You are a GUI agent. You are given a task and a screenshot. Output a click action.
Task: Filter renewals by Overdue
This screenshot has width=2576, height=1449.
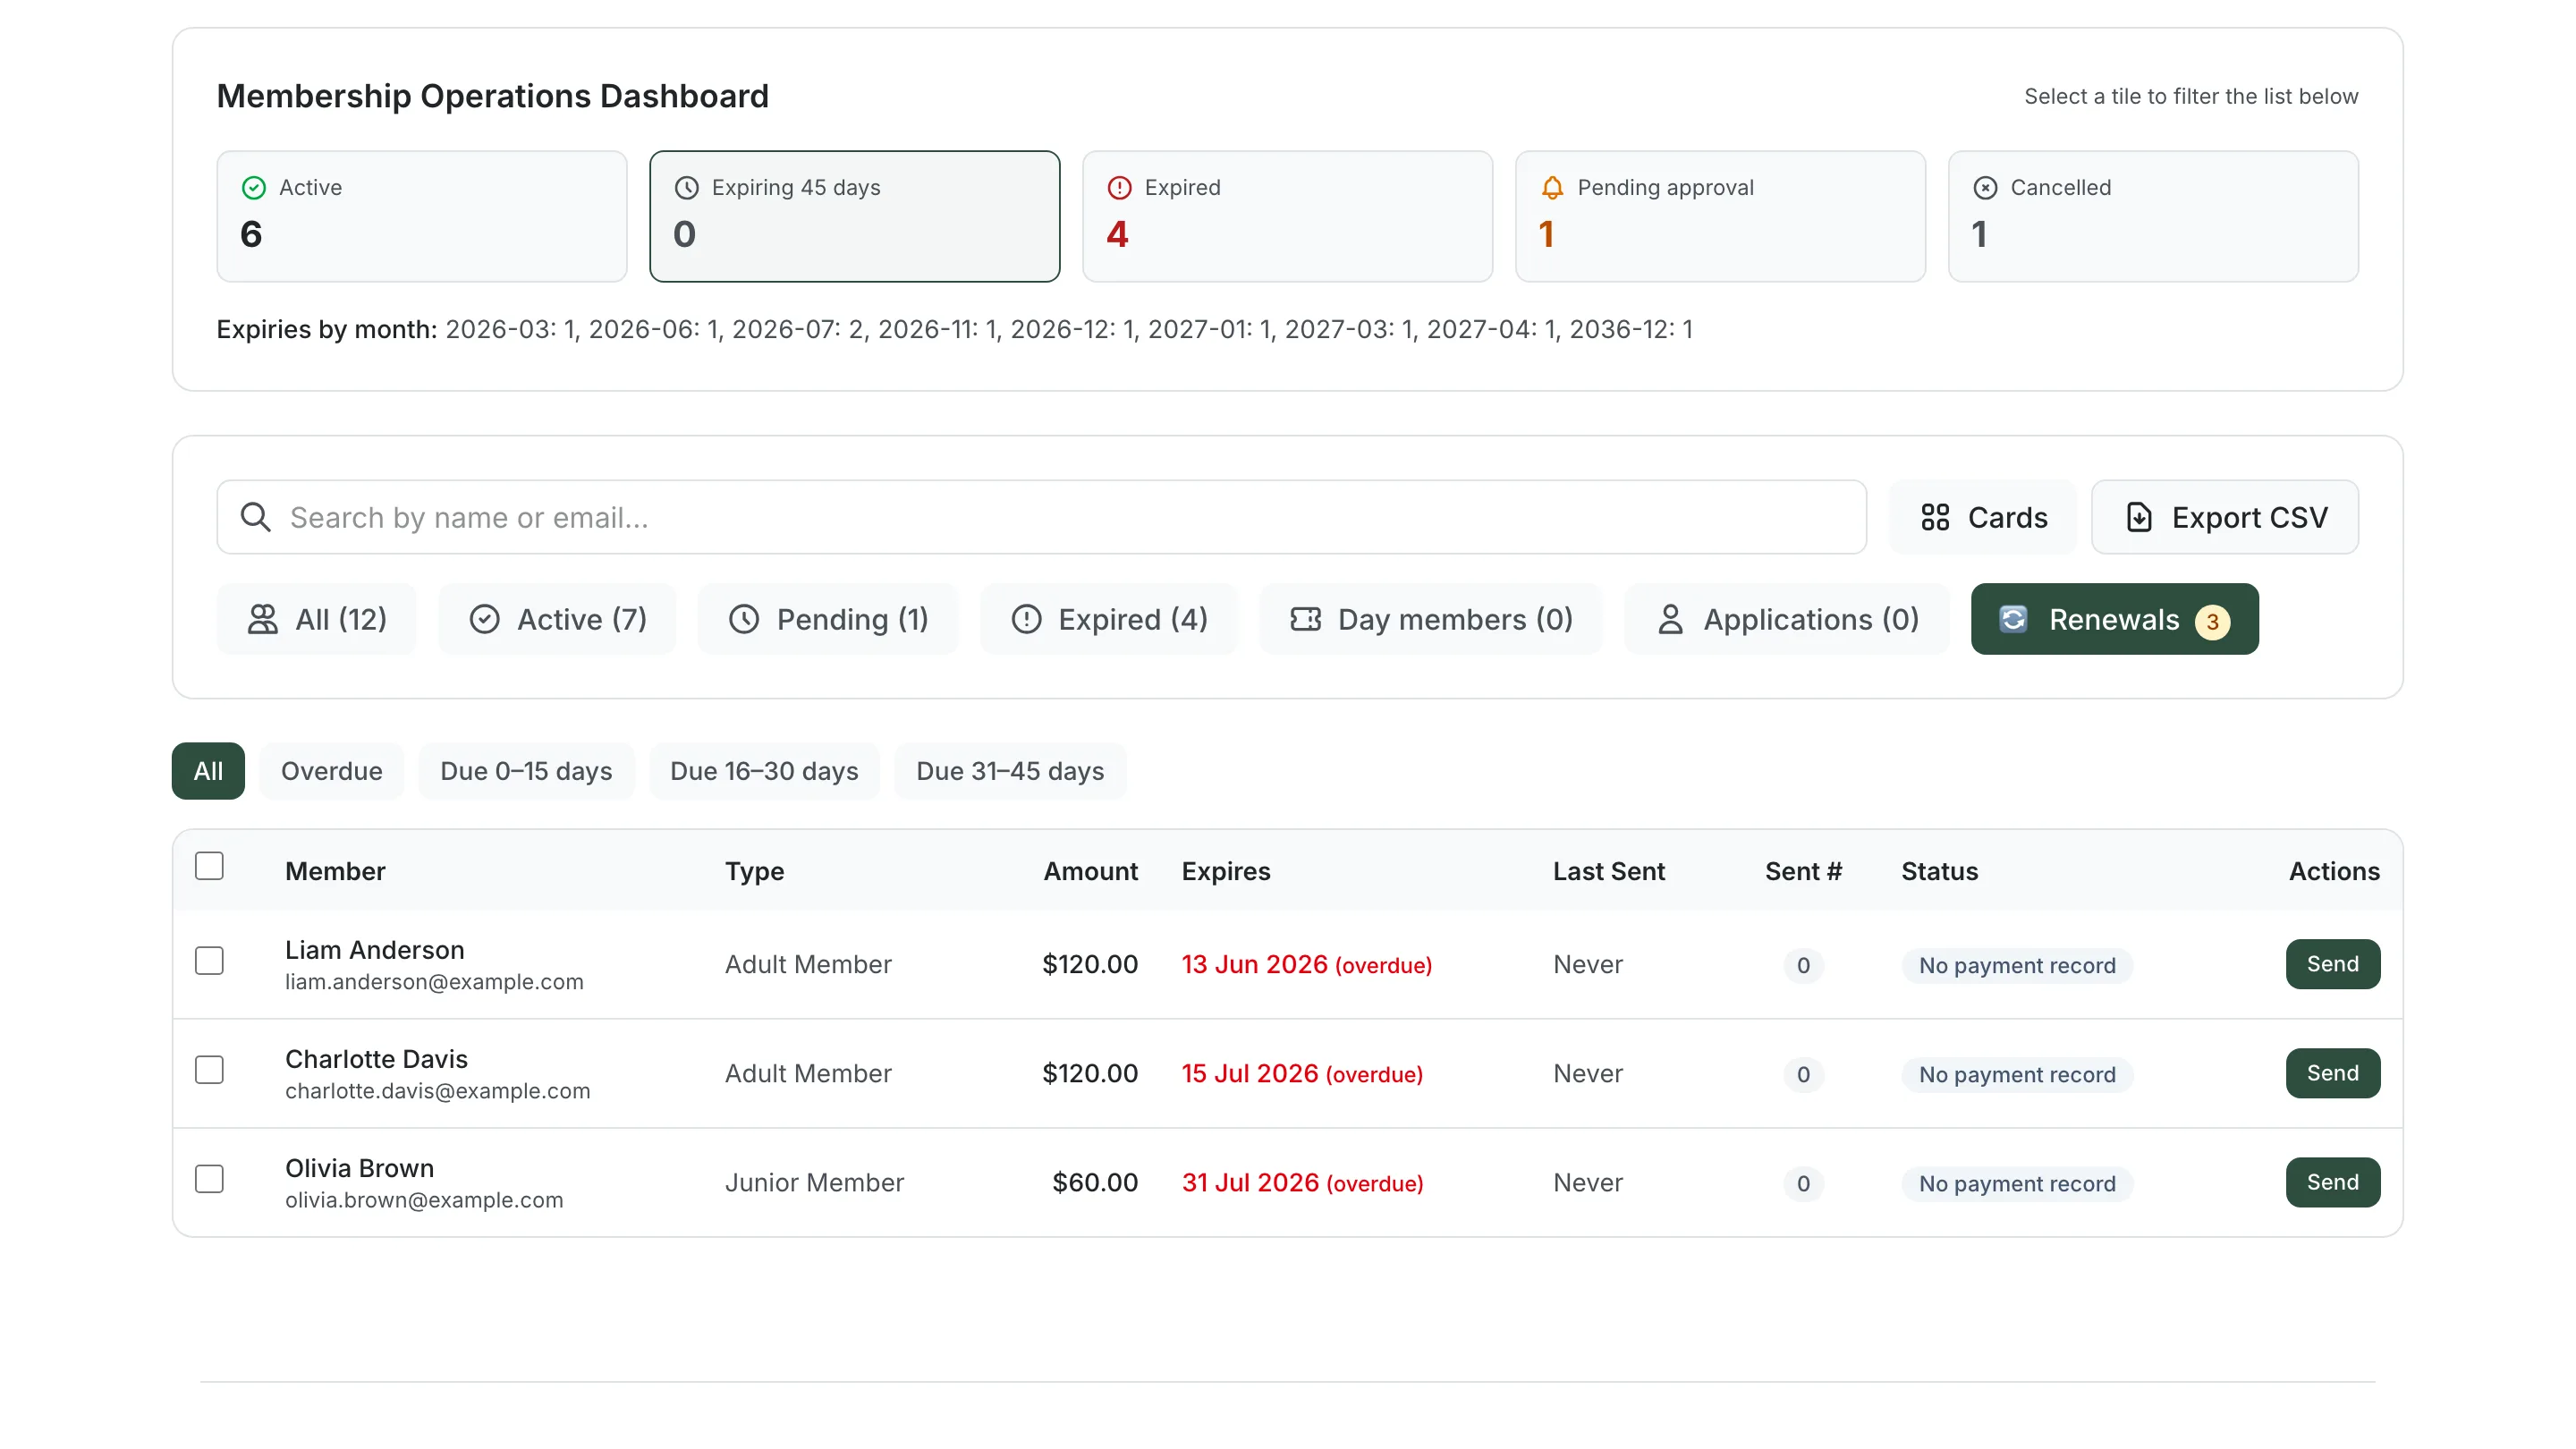[x=332, y=771]
